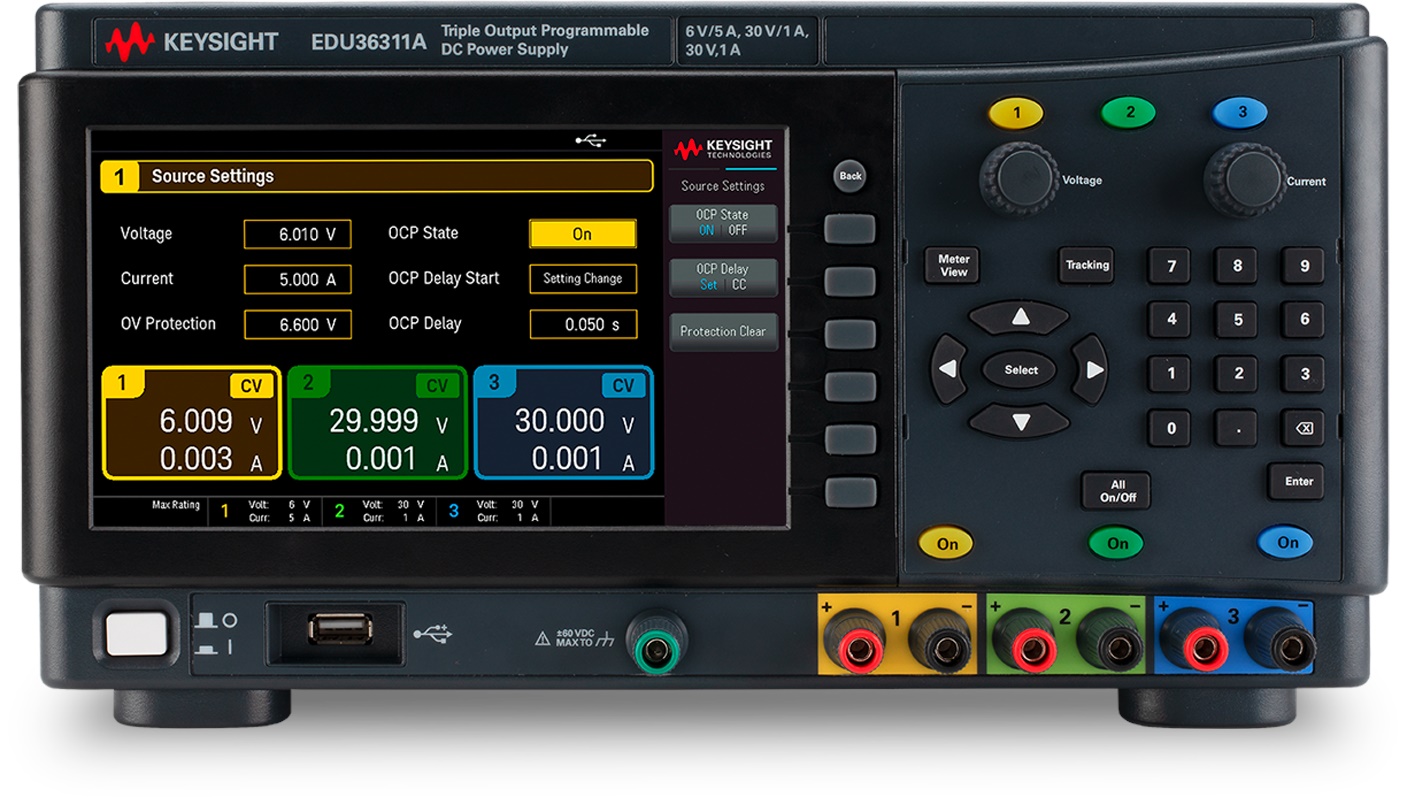The height and width of the screenshot is (804, 1407).
Task: Choose Protection Clear softkey item
Action: [x=723, y=331]
